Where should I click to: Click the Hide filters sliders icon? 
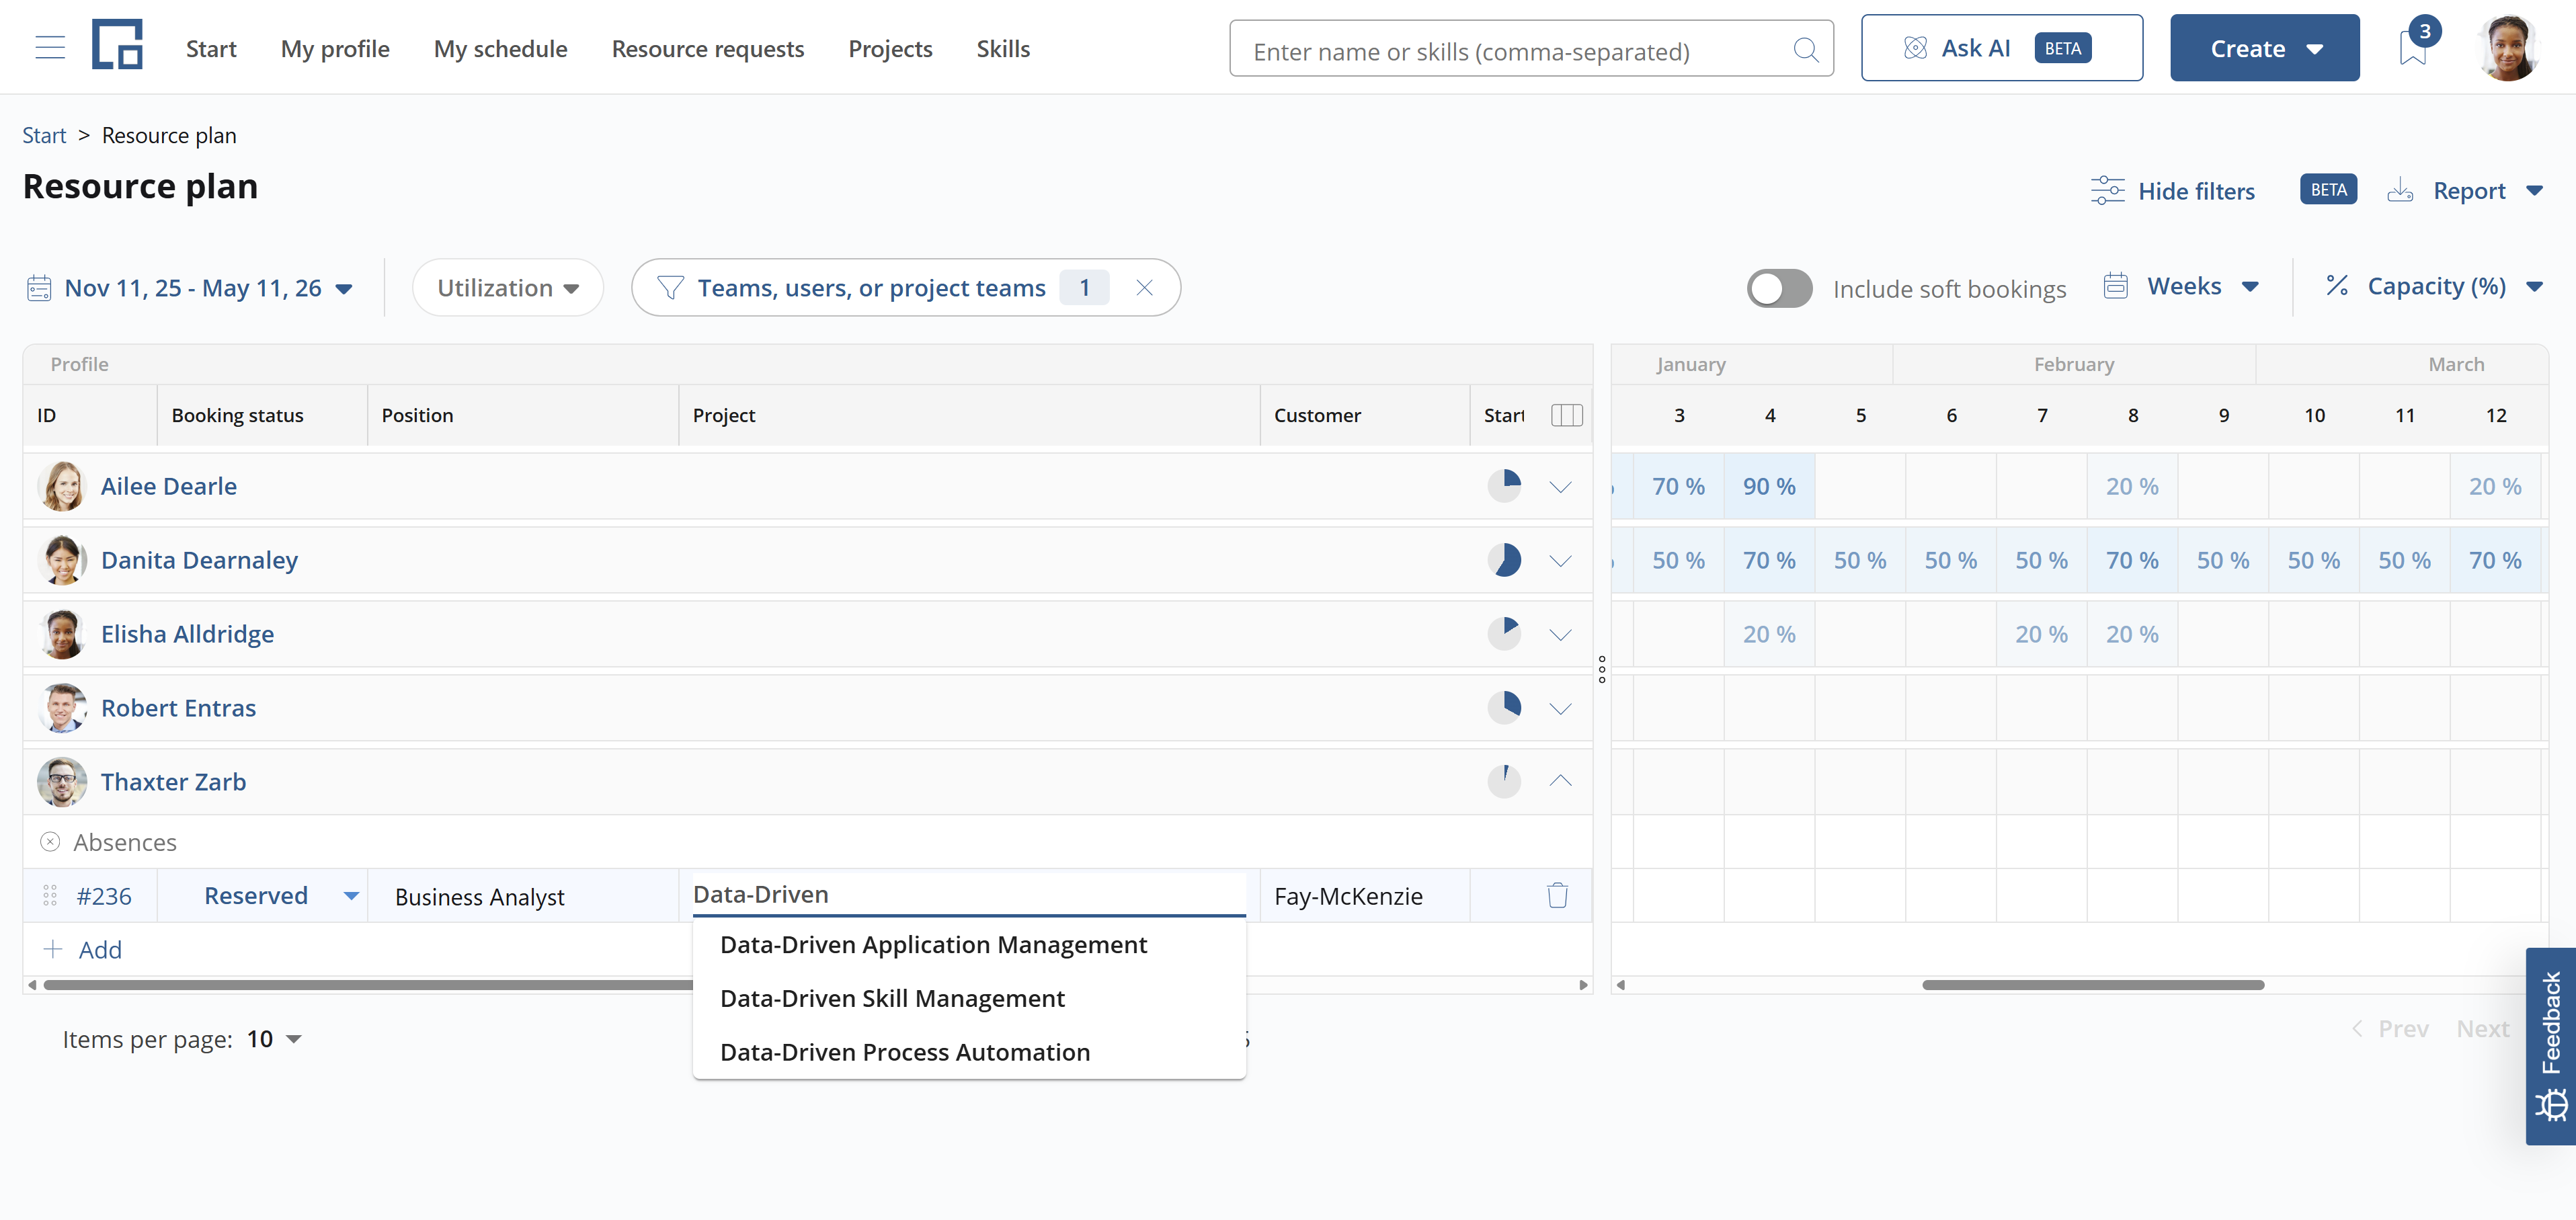pos(2107,190)
